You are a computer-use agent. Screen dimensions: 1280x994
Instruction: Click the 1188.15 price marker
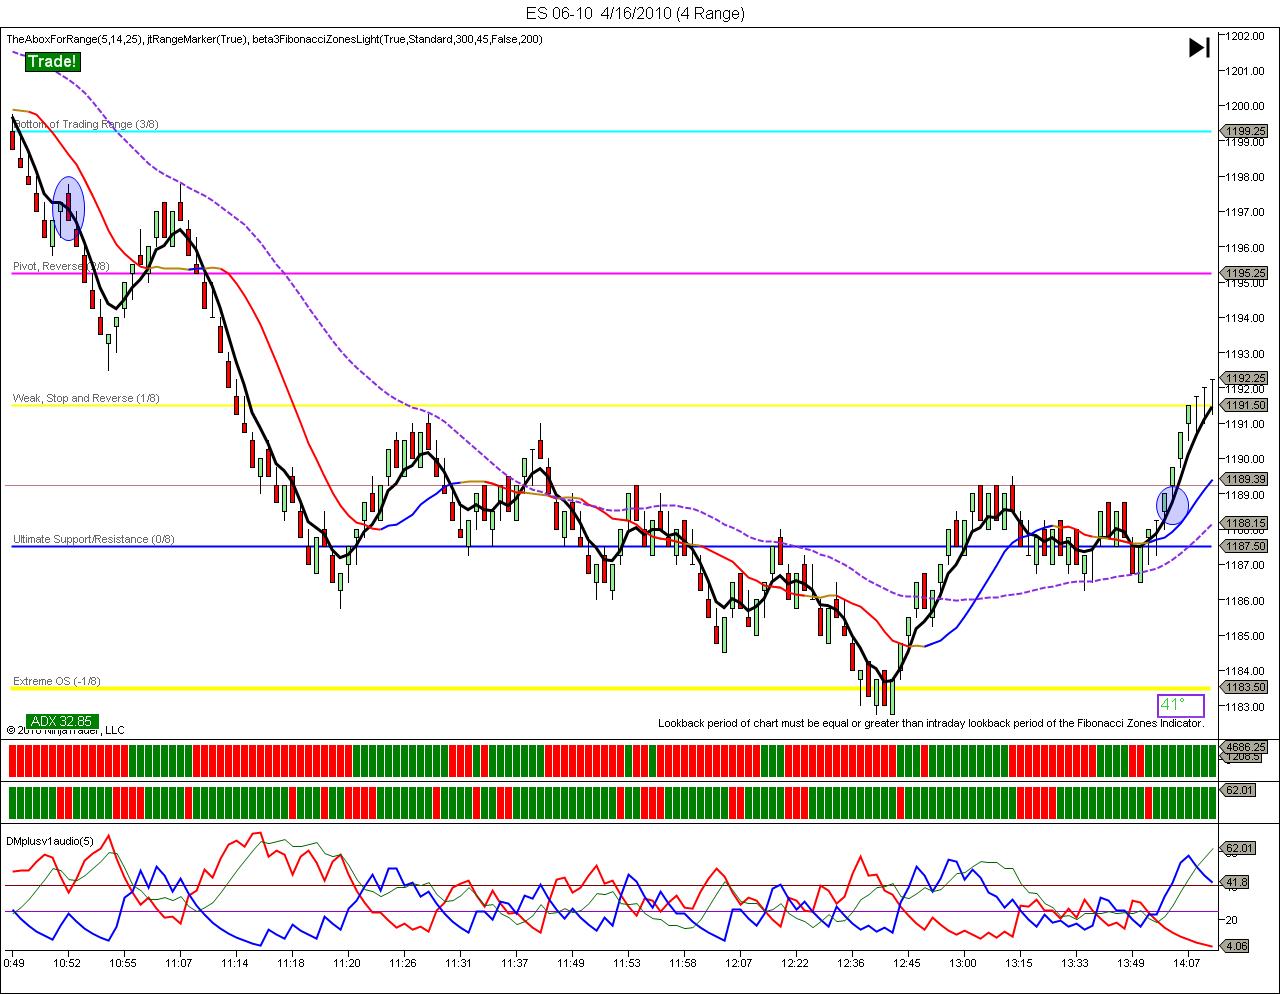(x=1245, y=523)
